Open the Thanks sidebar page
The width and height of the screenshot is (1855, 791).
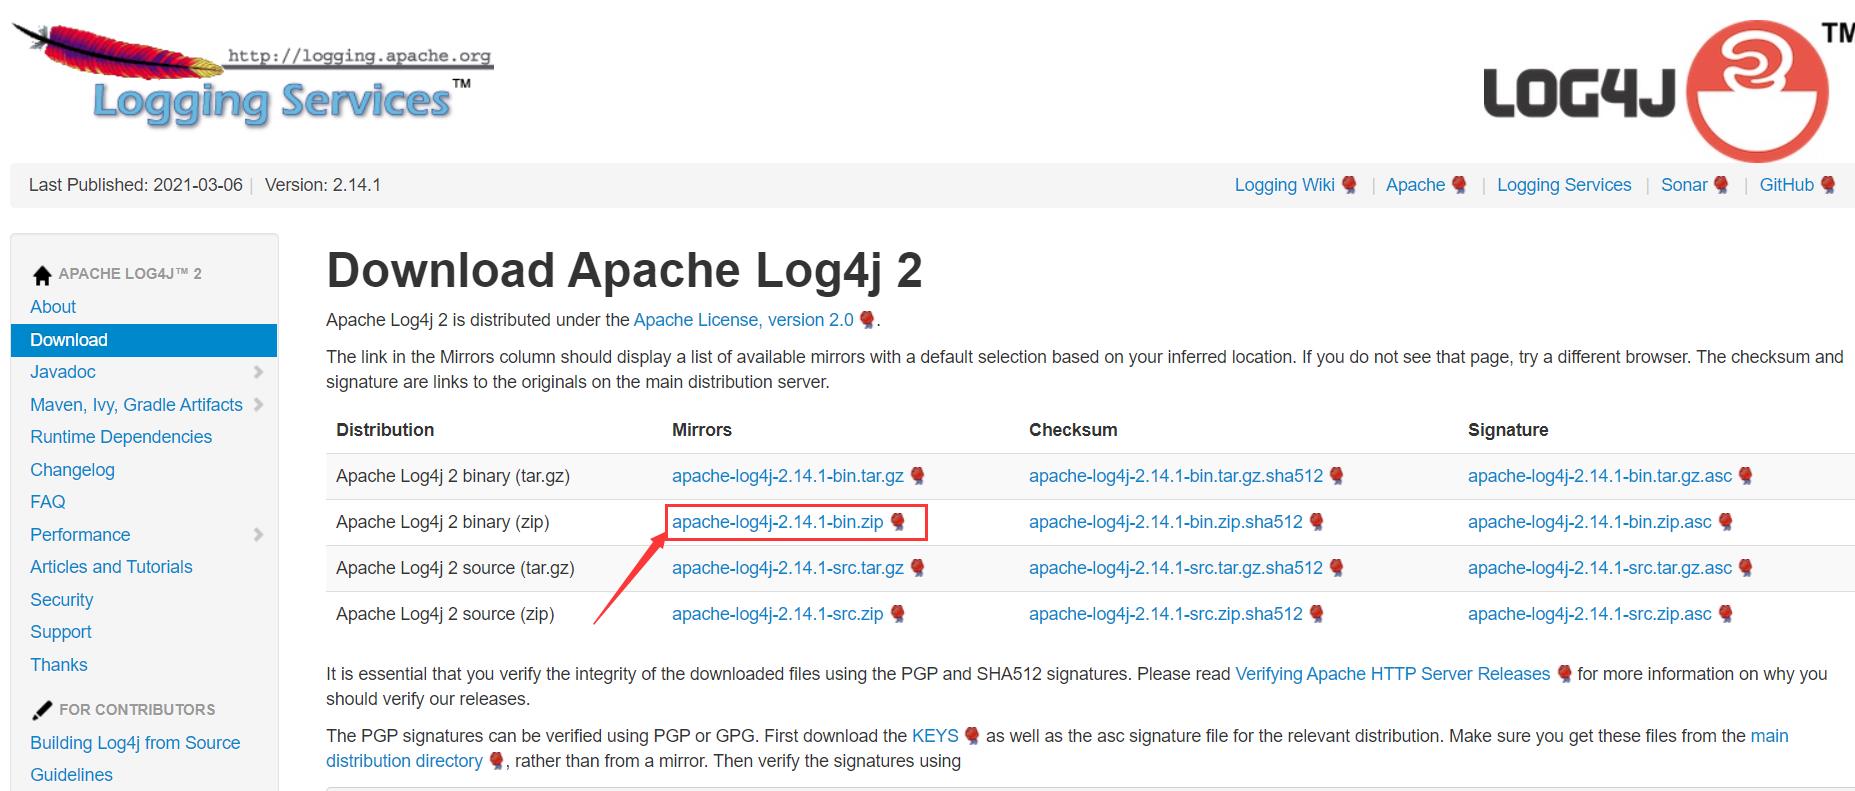tap(58, 665)
